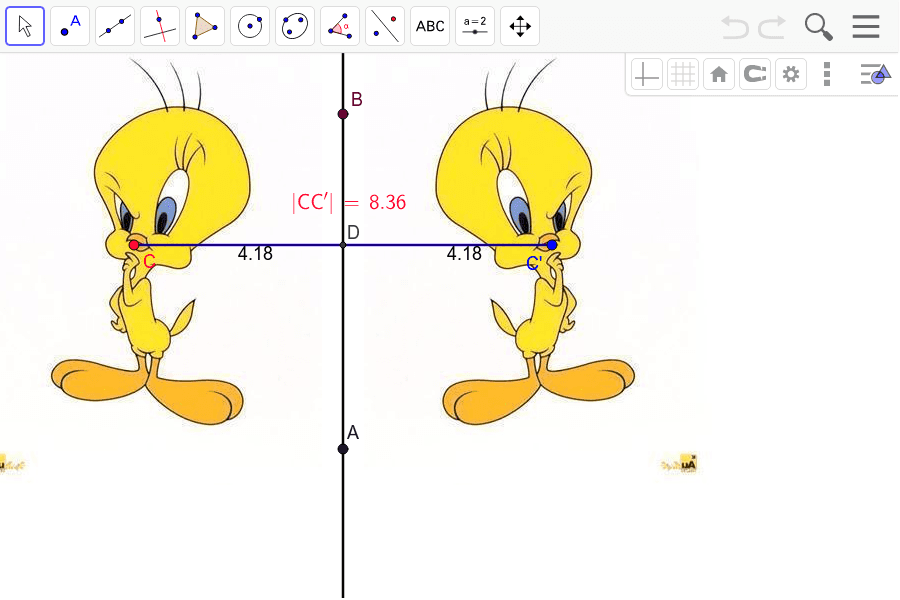900x600 pixels.
Task: Select the Move arrow tool
Action: click(x=25, y=26)
